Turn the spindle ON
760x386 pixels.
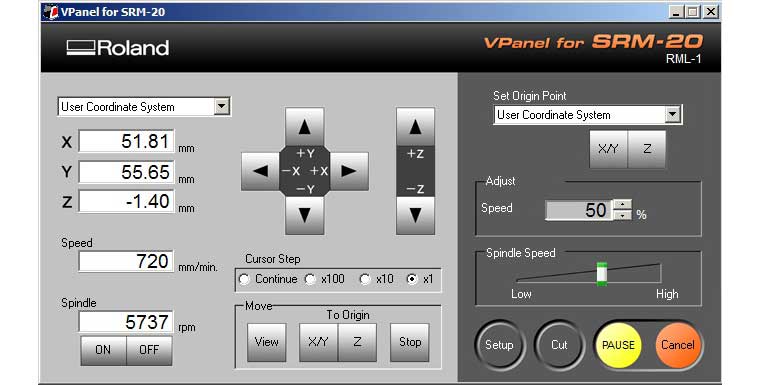(103, 350)
